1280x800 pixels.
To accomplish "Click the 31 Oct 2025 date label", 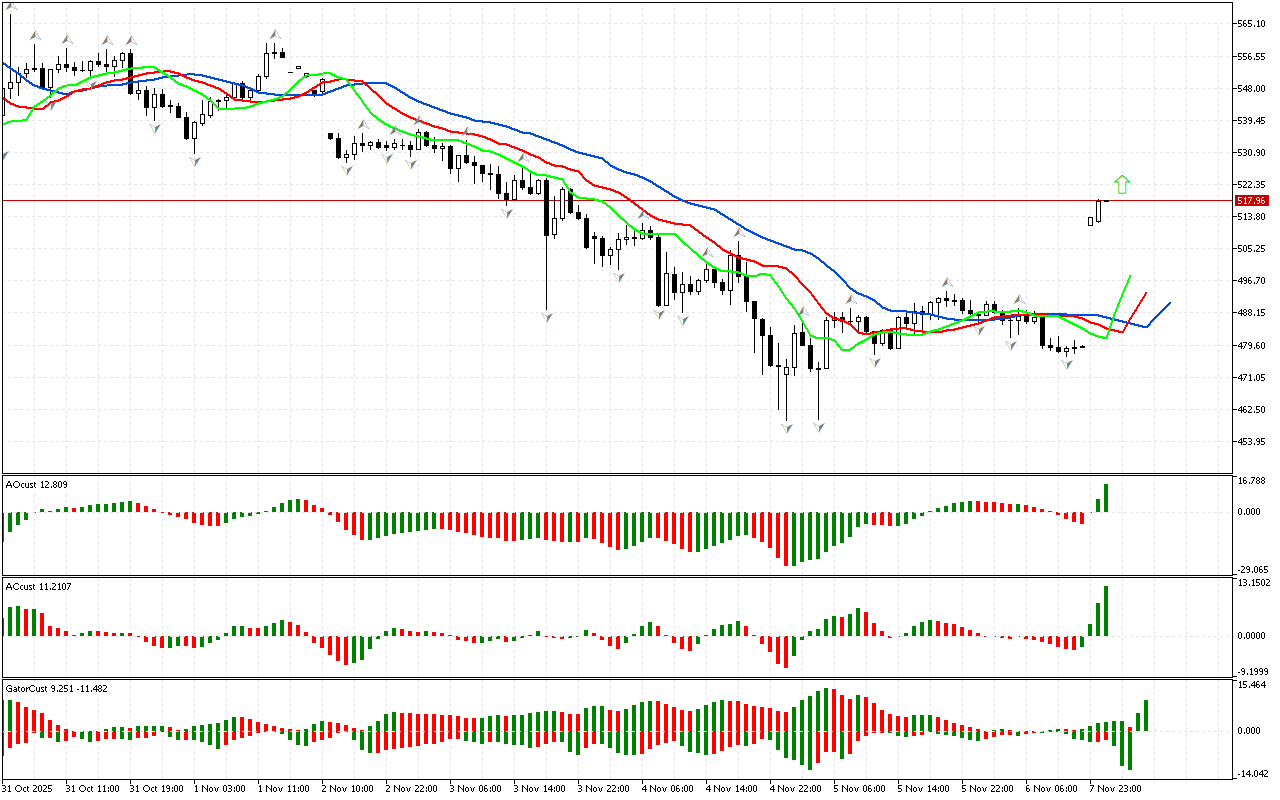I will pyautogui.click(x=30, y=788).
